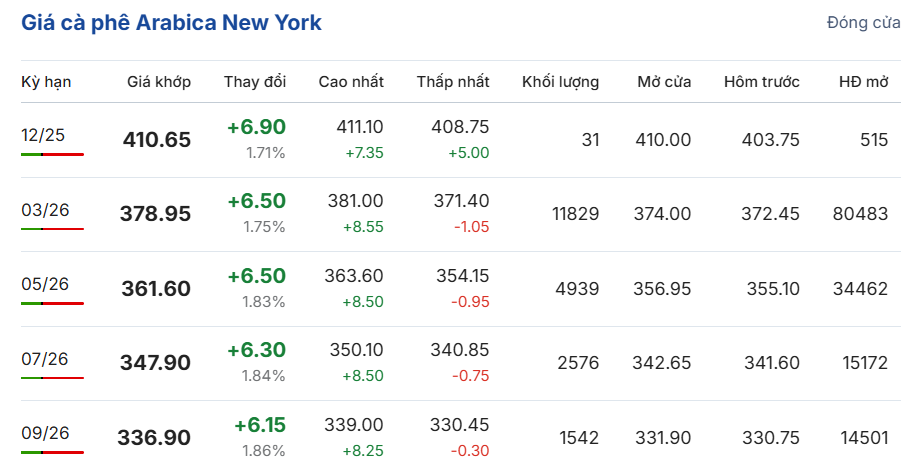Click the green-red range bar under 12/25
Image resolution: width=924 pixels, height=468 pixels.
(x=52, y=154)
